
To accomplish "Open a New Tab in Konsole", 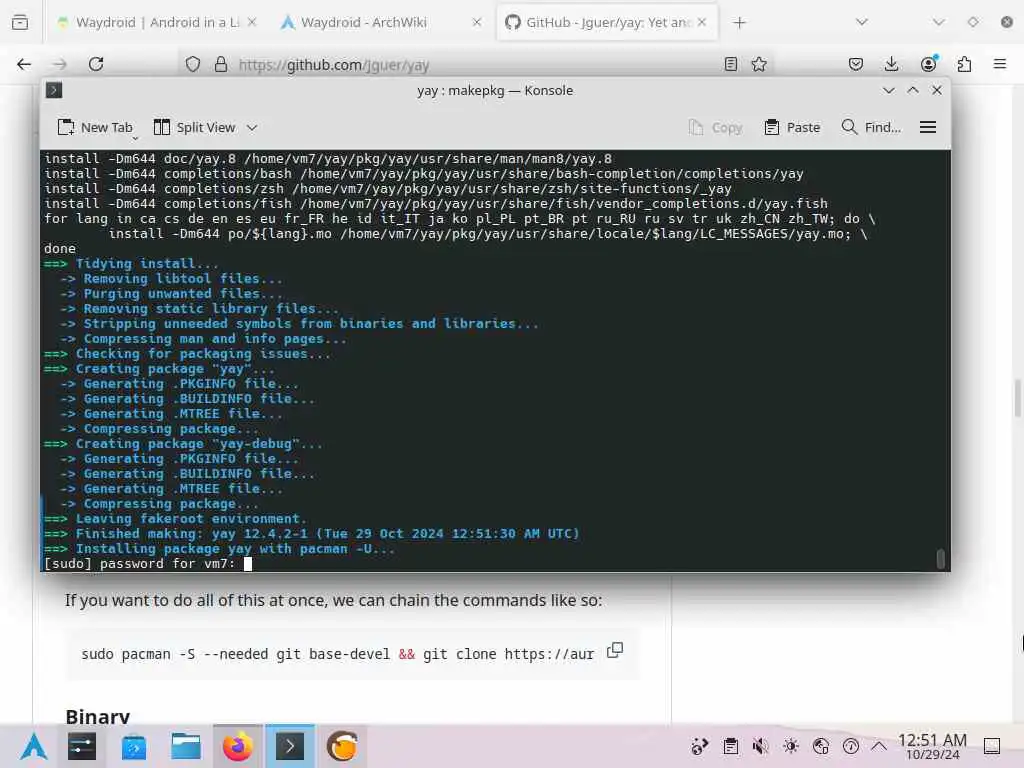I will coord(95,127).
